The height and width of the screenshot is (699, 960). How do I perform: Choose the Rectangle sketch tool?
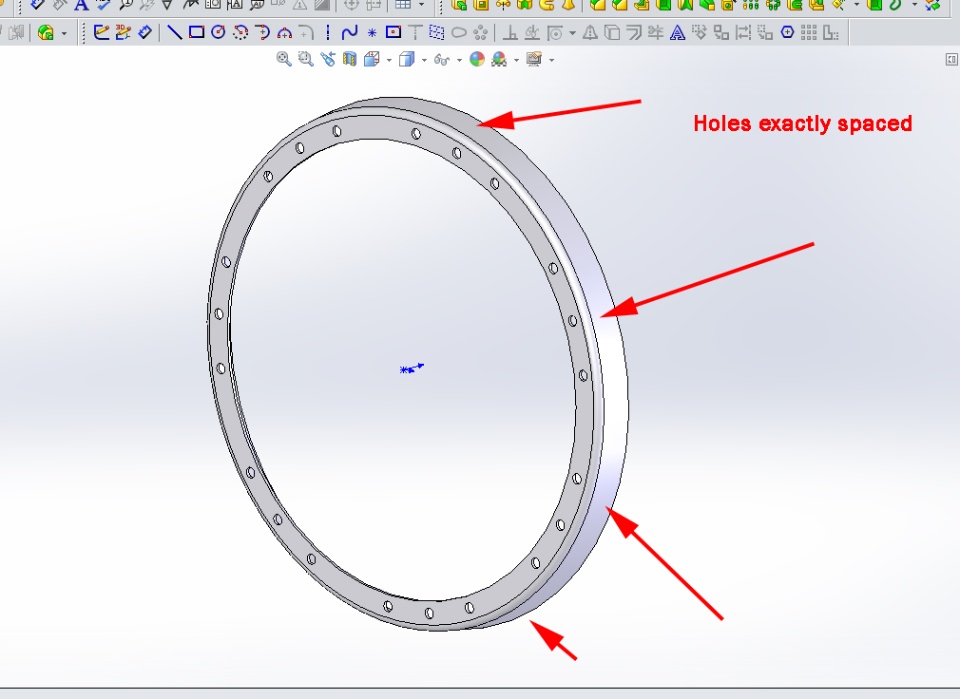[x=197, y=32]
